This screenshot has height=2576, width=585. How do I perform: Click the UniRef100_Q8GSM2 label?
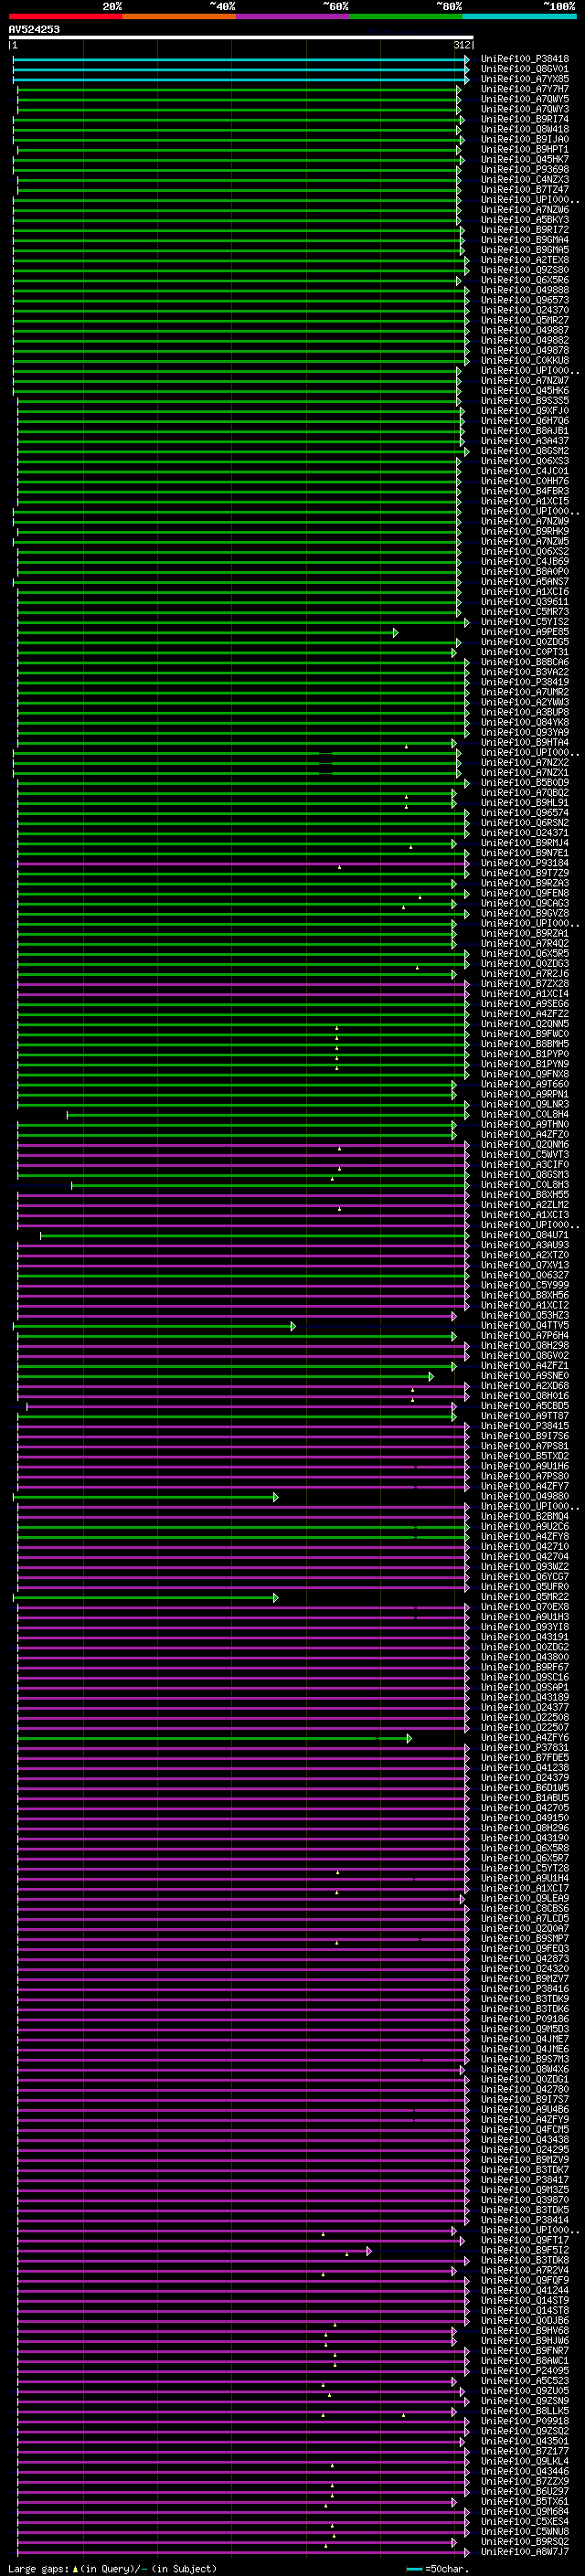[525, 451]
